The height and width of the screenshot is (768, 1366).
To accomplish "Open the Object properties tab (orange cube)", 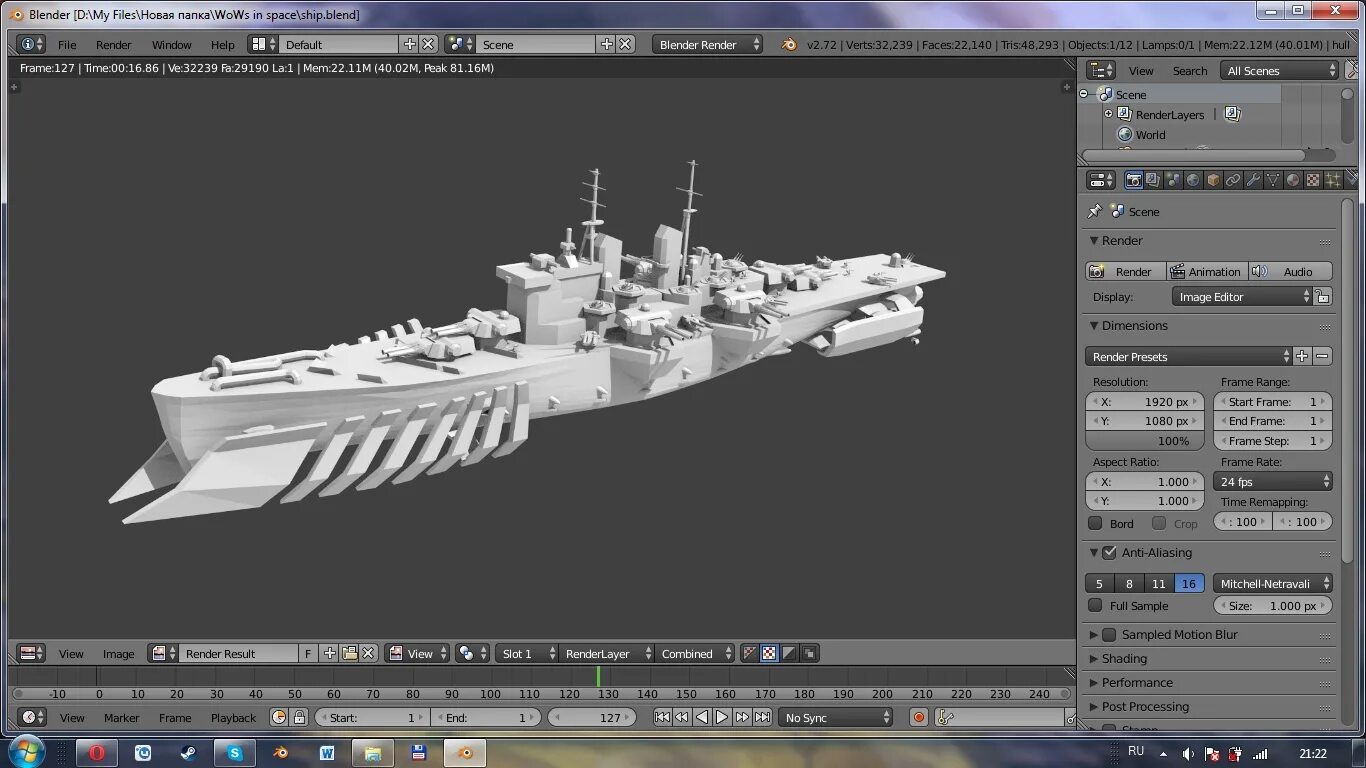I will [x=1213, y=180].
